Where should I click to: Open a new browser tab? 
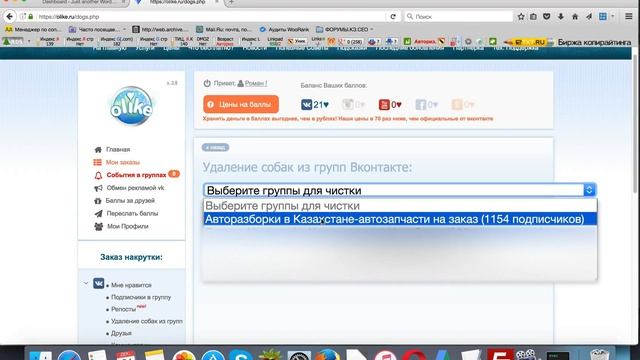click(x=231, y=2)
